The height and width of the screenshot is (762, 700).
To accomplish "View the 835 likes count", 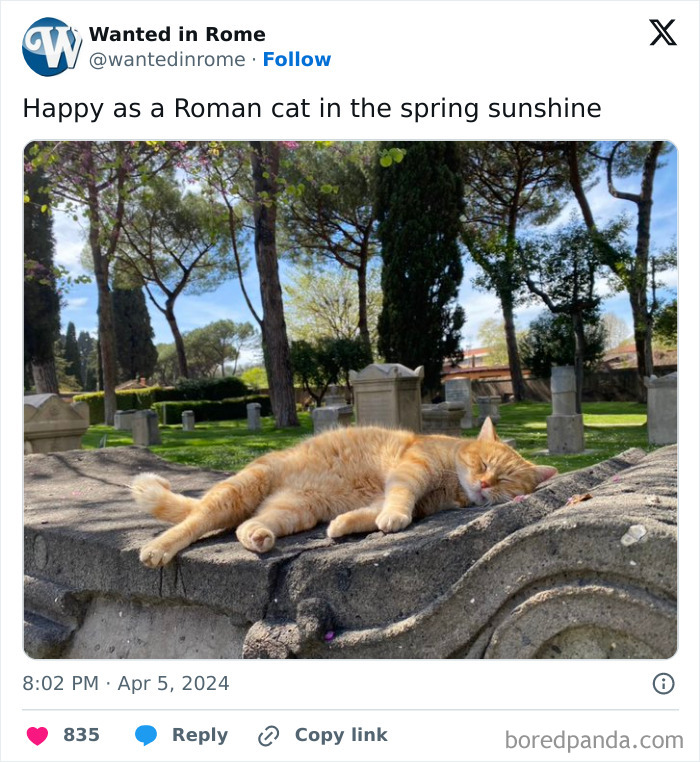I will tap(81, 735).
